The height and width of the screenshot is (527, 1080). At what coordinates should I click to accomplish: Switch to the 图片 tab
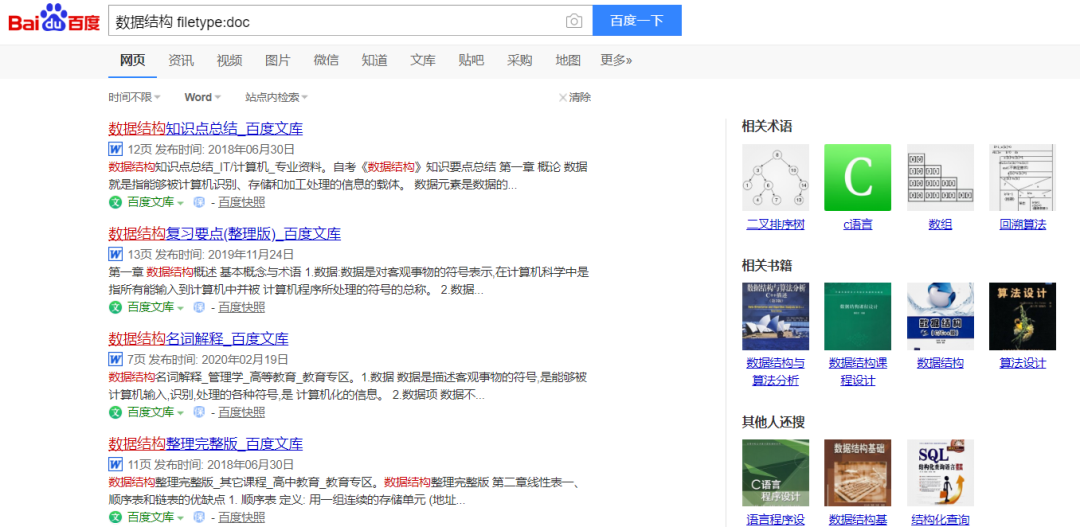click(x=278, y=61)
